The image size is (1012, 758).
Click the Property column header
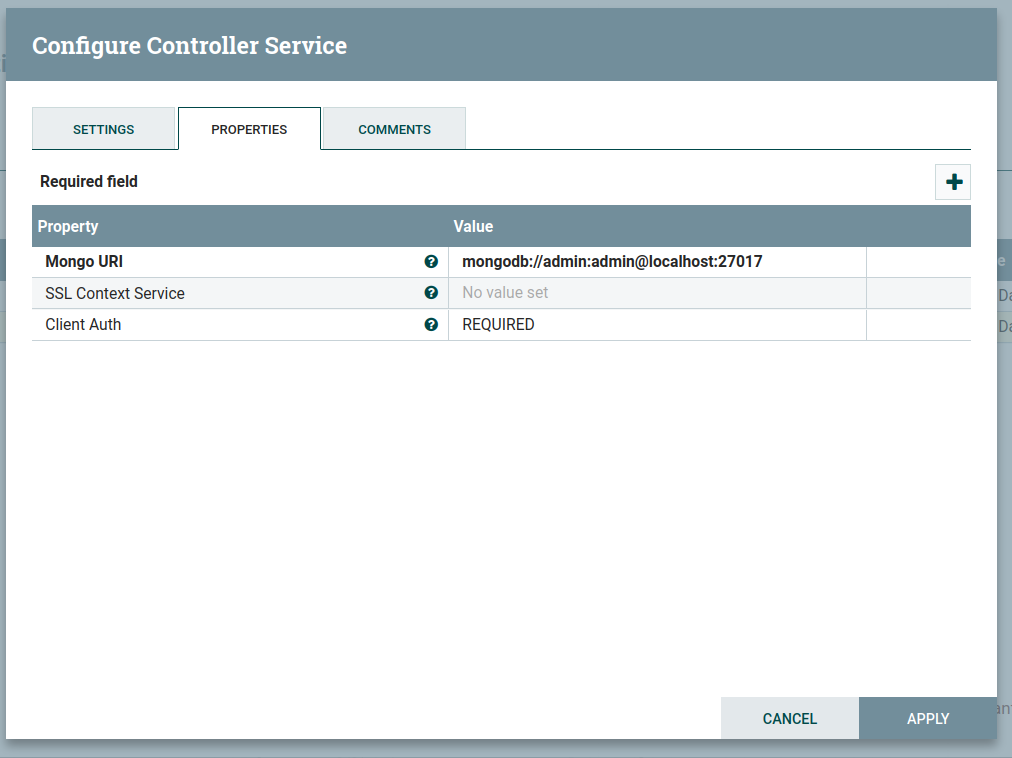point(68,227)
